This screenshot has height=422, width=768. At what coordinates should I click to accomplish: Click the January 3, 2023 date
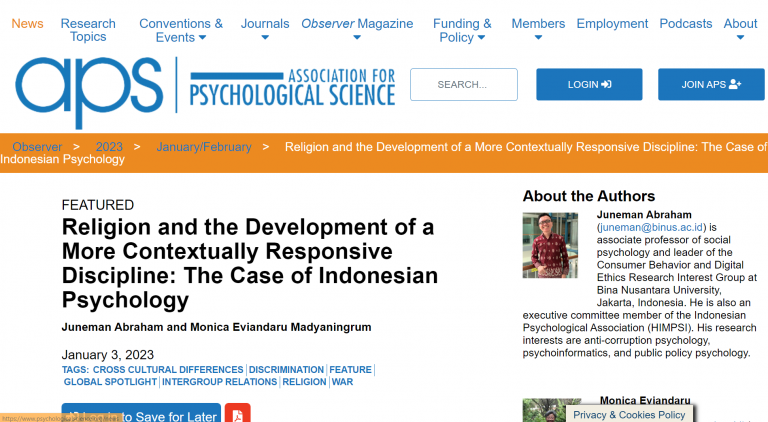coord(108,354)
